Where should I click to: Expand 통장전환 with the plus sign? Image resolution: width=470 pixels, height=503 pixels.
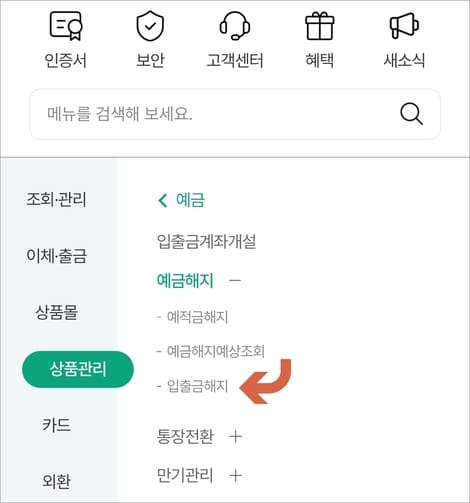pyautogui.click(x=236, y=436)
